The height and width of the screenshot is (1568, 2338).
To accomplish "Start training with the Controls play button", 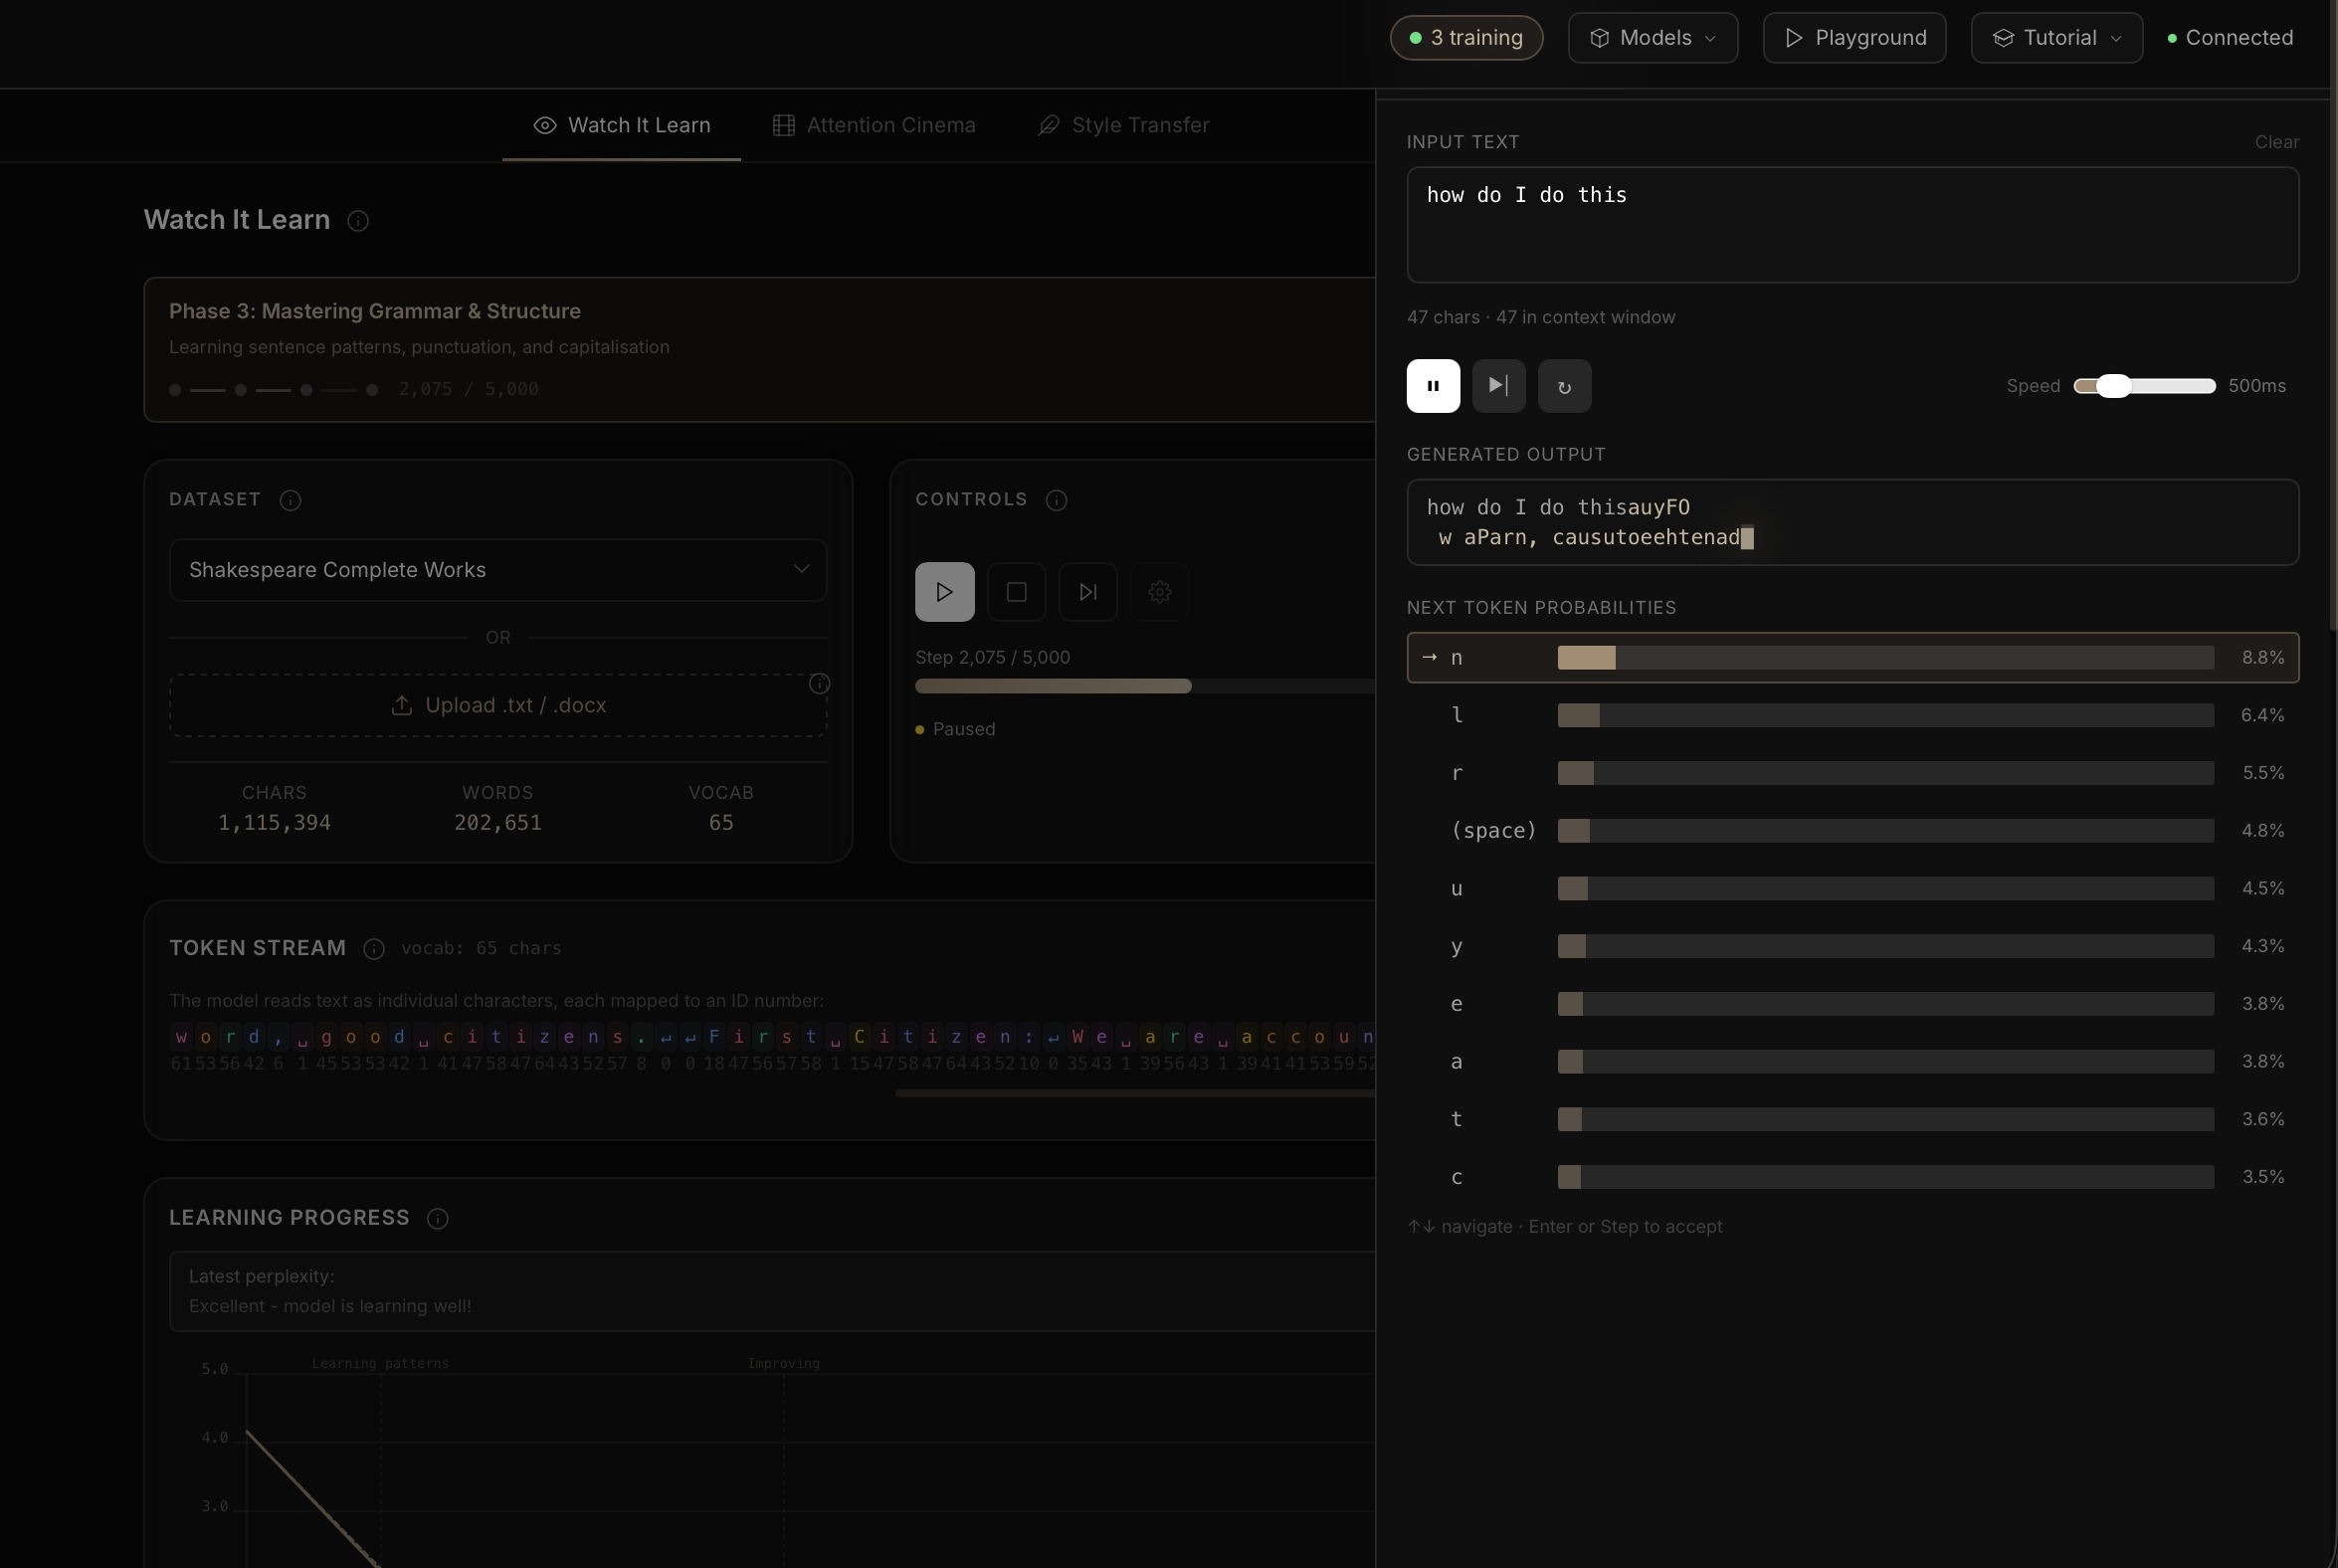I will click(944, 592).
